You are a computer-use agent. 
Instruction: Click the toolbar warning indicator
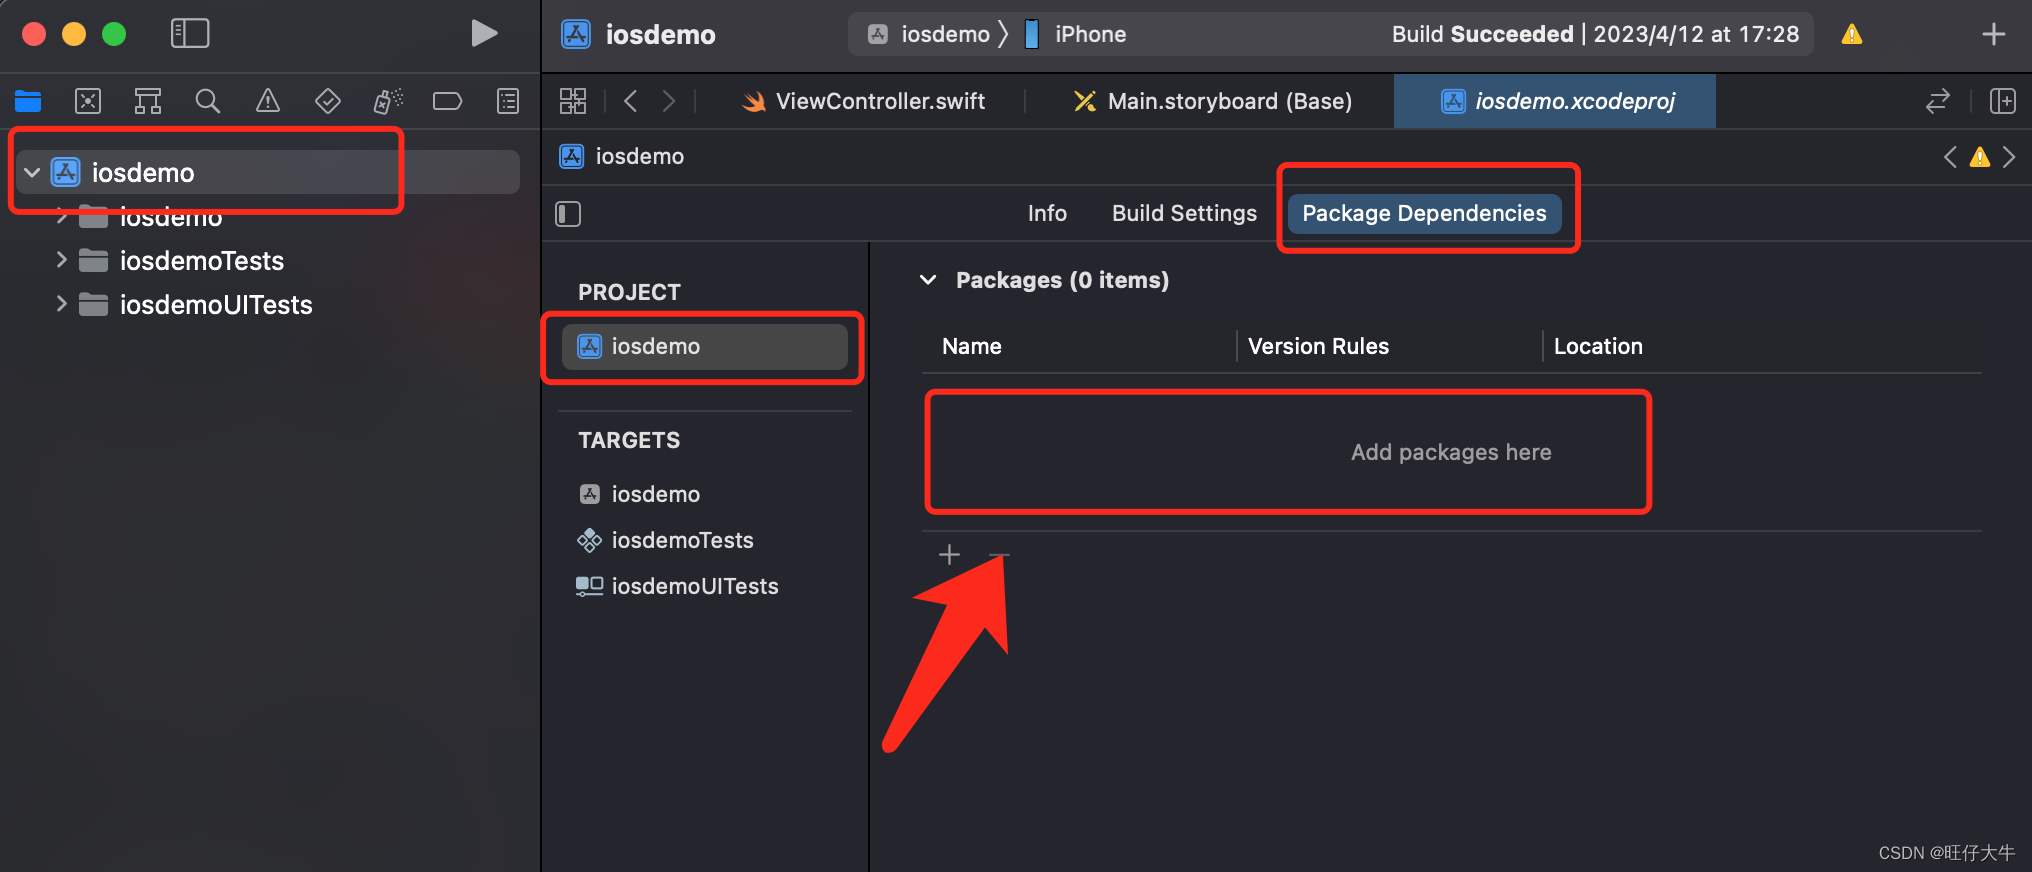(1852, 35)
